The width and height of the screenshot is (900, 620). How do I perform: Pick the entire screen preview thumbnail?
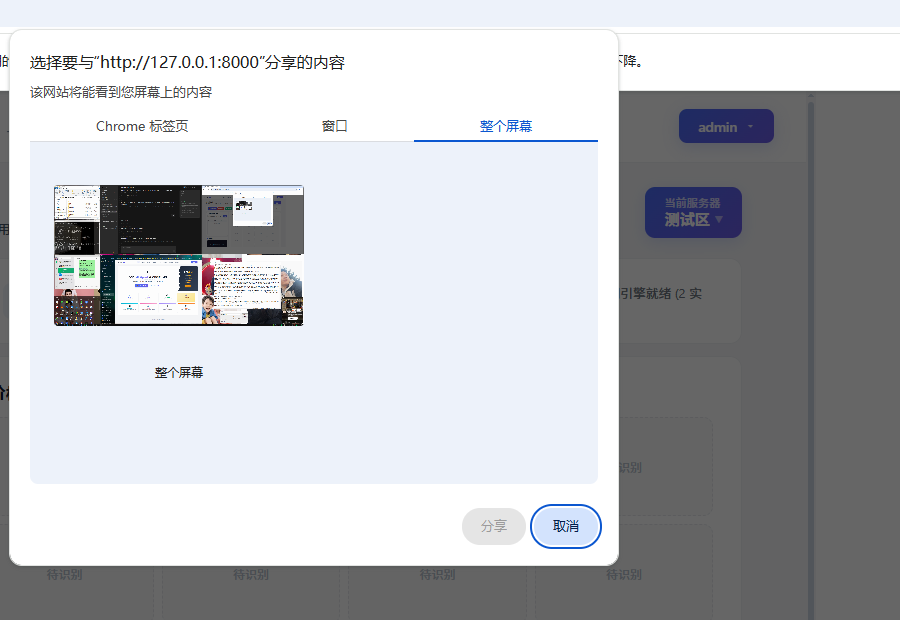coord(179,255)
